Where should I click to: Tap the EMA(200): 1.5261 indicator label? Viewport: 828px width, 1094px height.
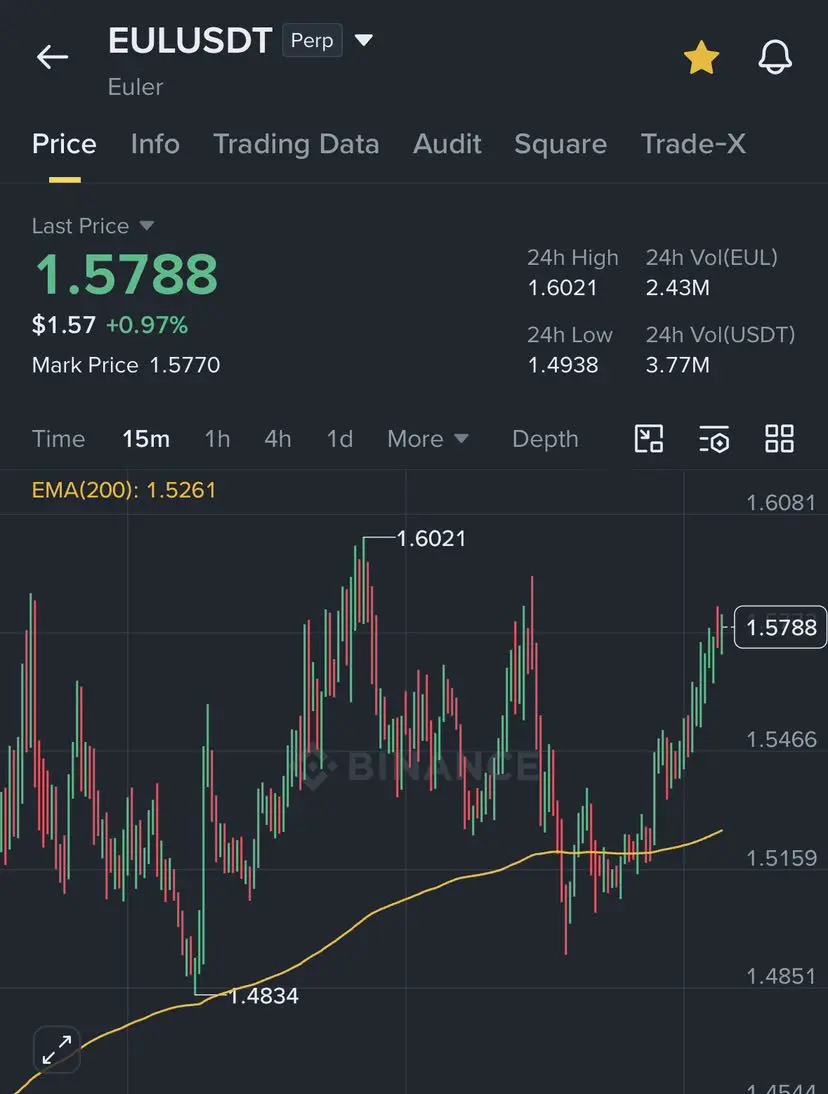(123, 490)
